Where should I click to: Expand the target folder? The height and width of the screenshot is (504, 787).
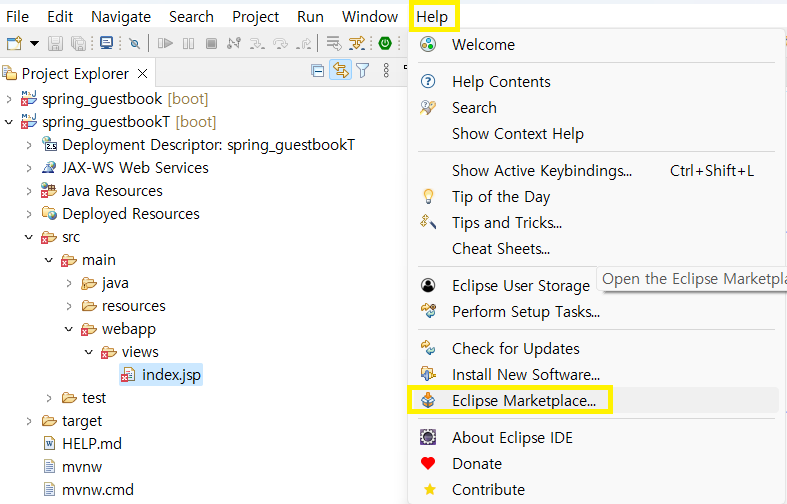pos(29,421)
